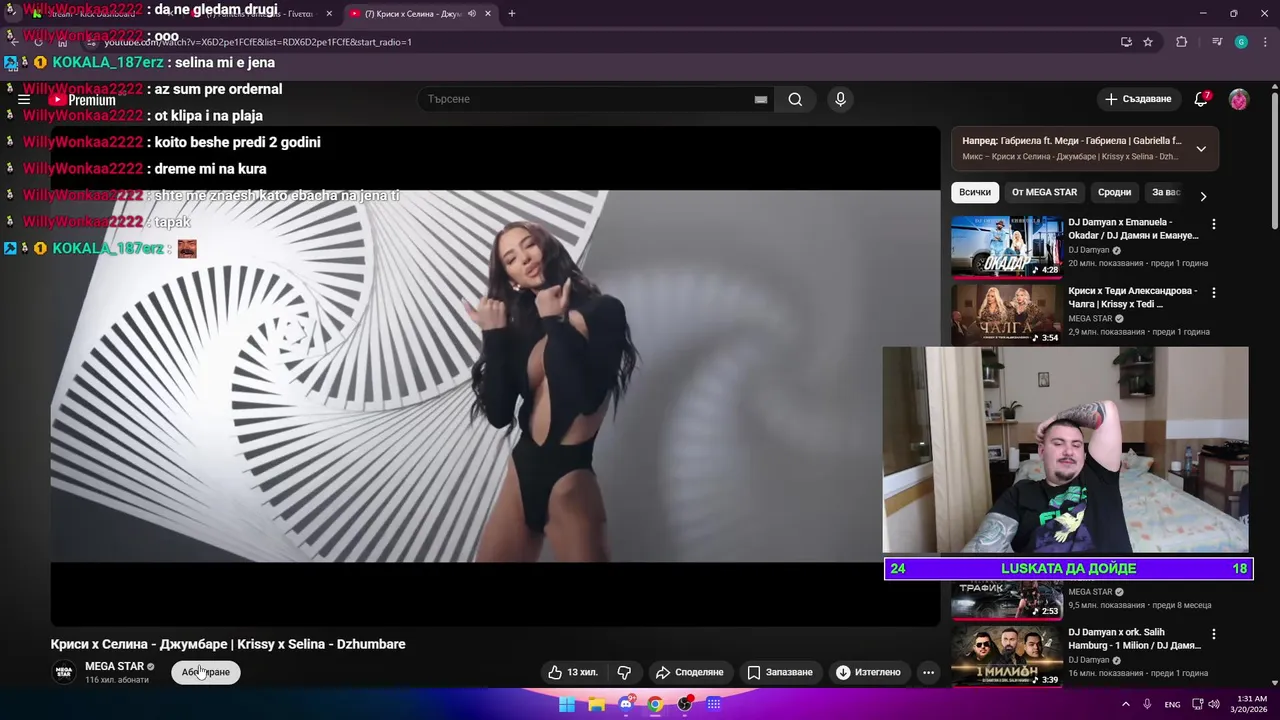Open volume control in system tray
The width and height of the screenshot is (1280, 720).
(x=1214, y=704)
